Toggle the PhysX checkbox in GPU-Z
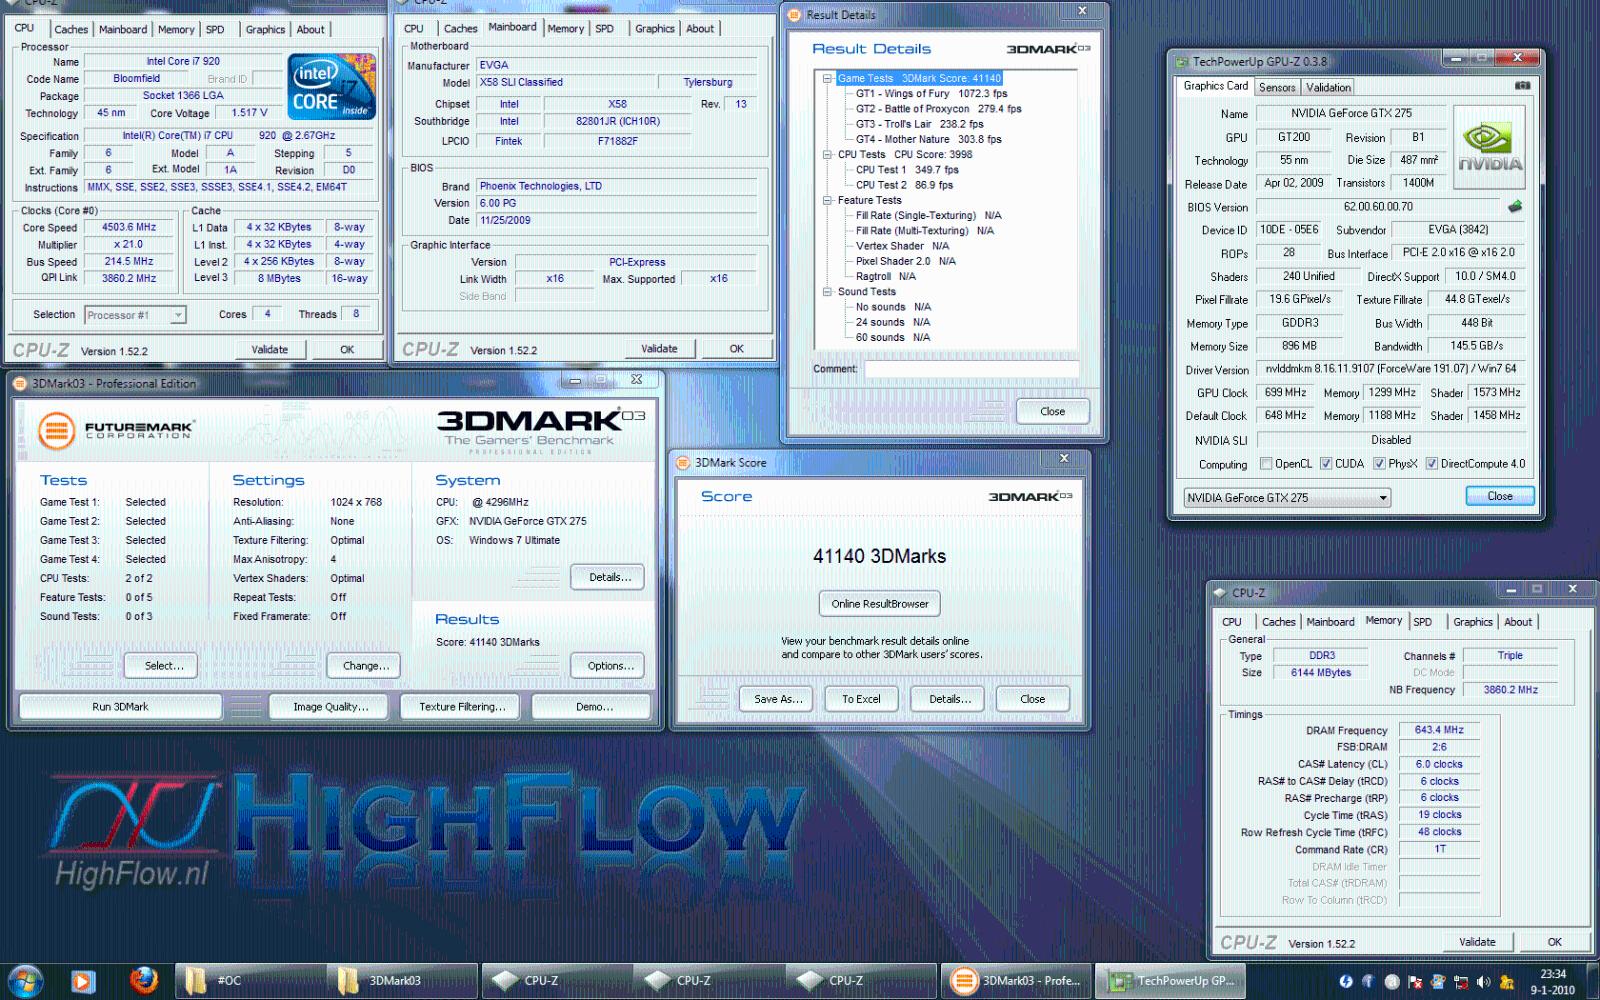The width and height of the screenshot is (1600, 1000). click(x=1379, y=464)
